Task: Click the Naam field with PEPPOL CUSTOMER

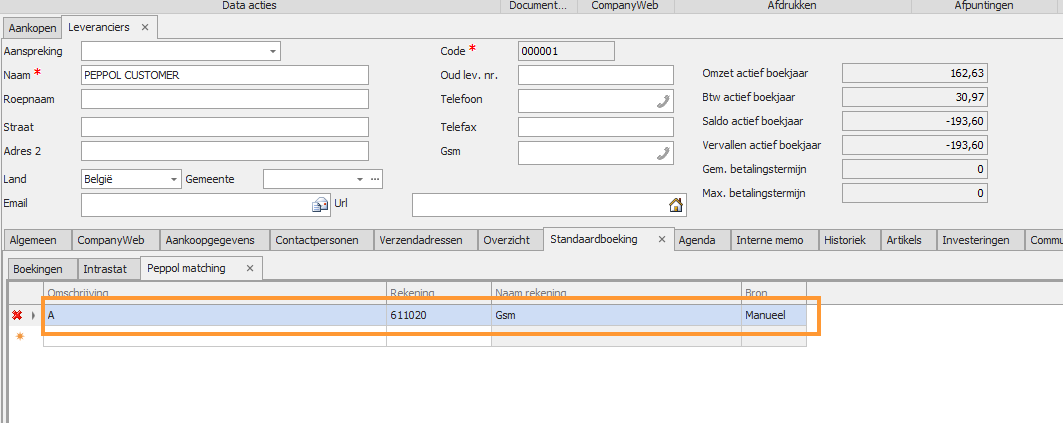Action: point(225,75)
